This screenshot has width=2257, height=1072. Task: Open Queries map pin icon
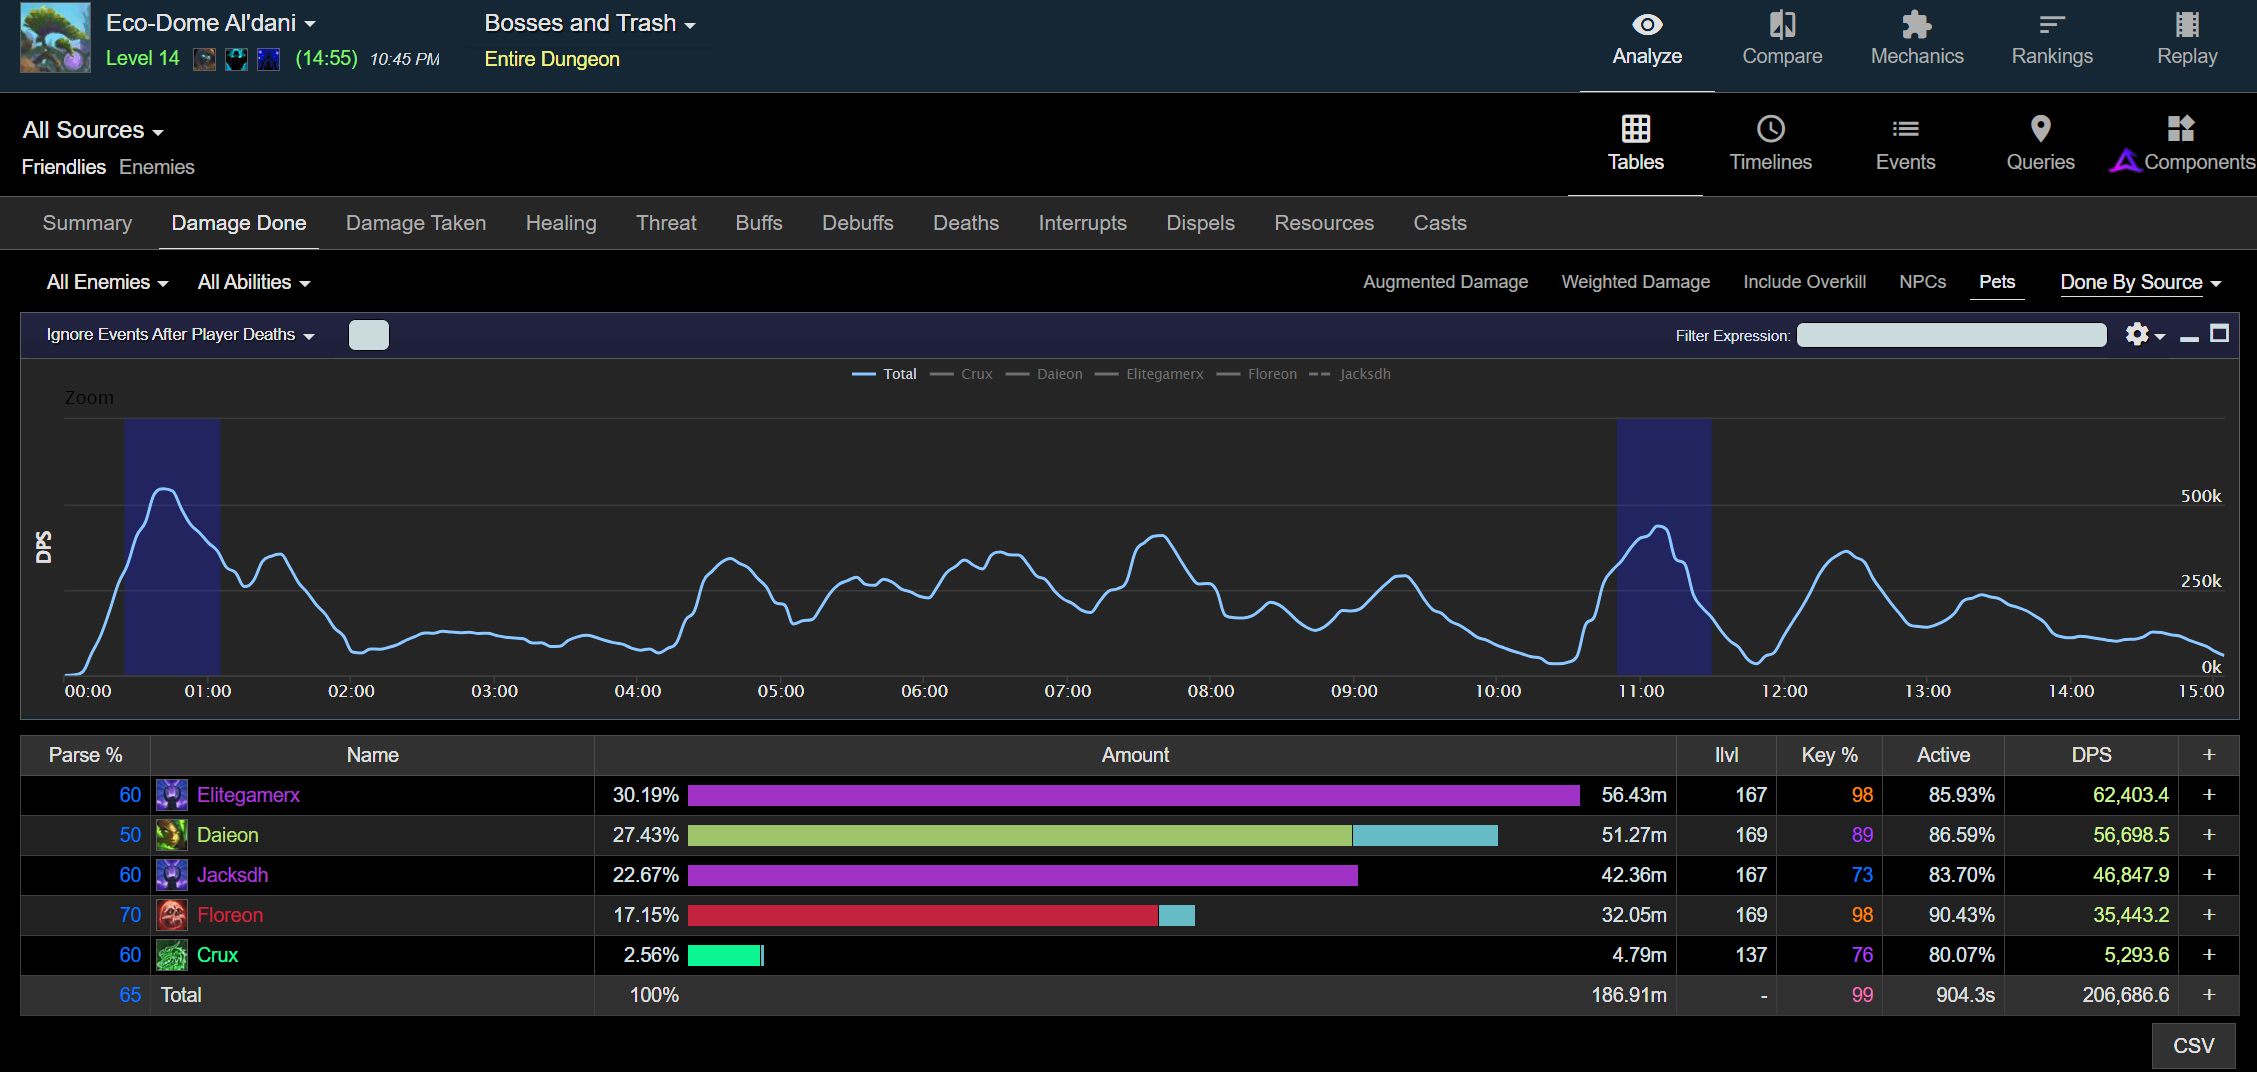click(2040, 129)
